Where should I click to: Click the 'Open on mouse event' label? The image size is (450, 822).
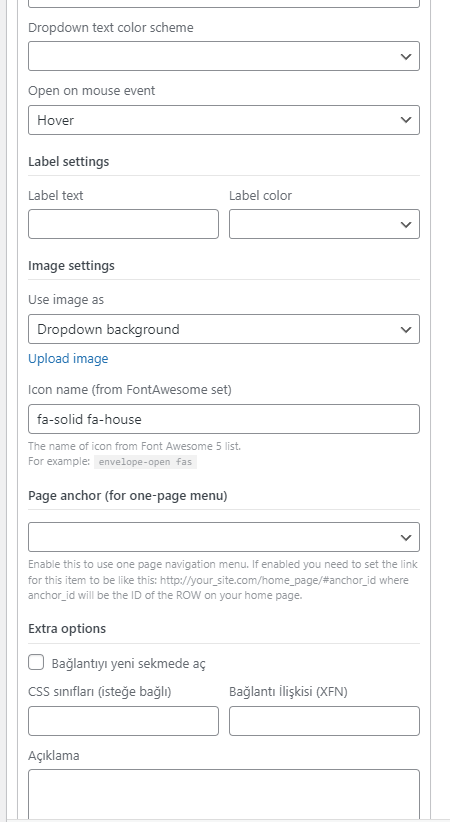(92, 91)
